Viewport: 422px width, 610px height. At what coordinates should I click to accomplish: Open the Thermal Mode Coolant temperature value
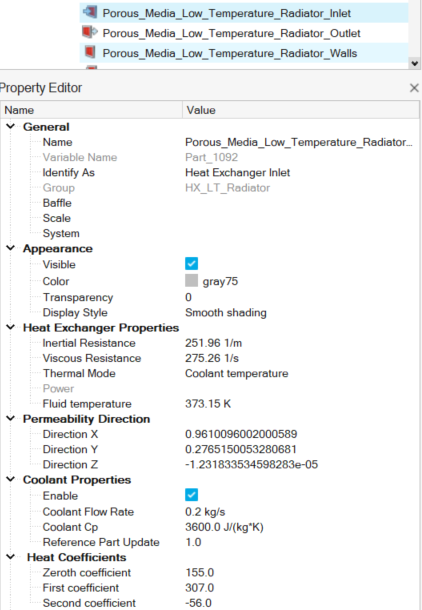pyautogui.click(x=236, y=373)
